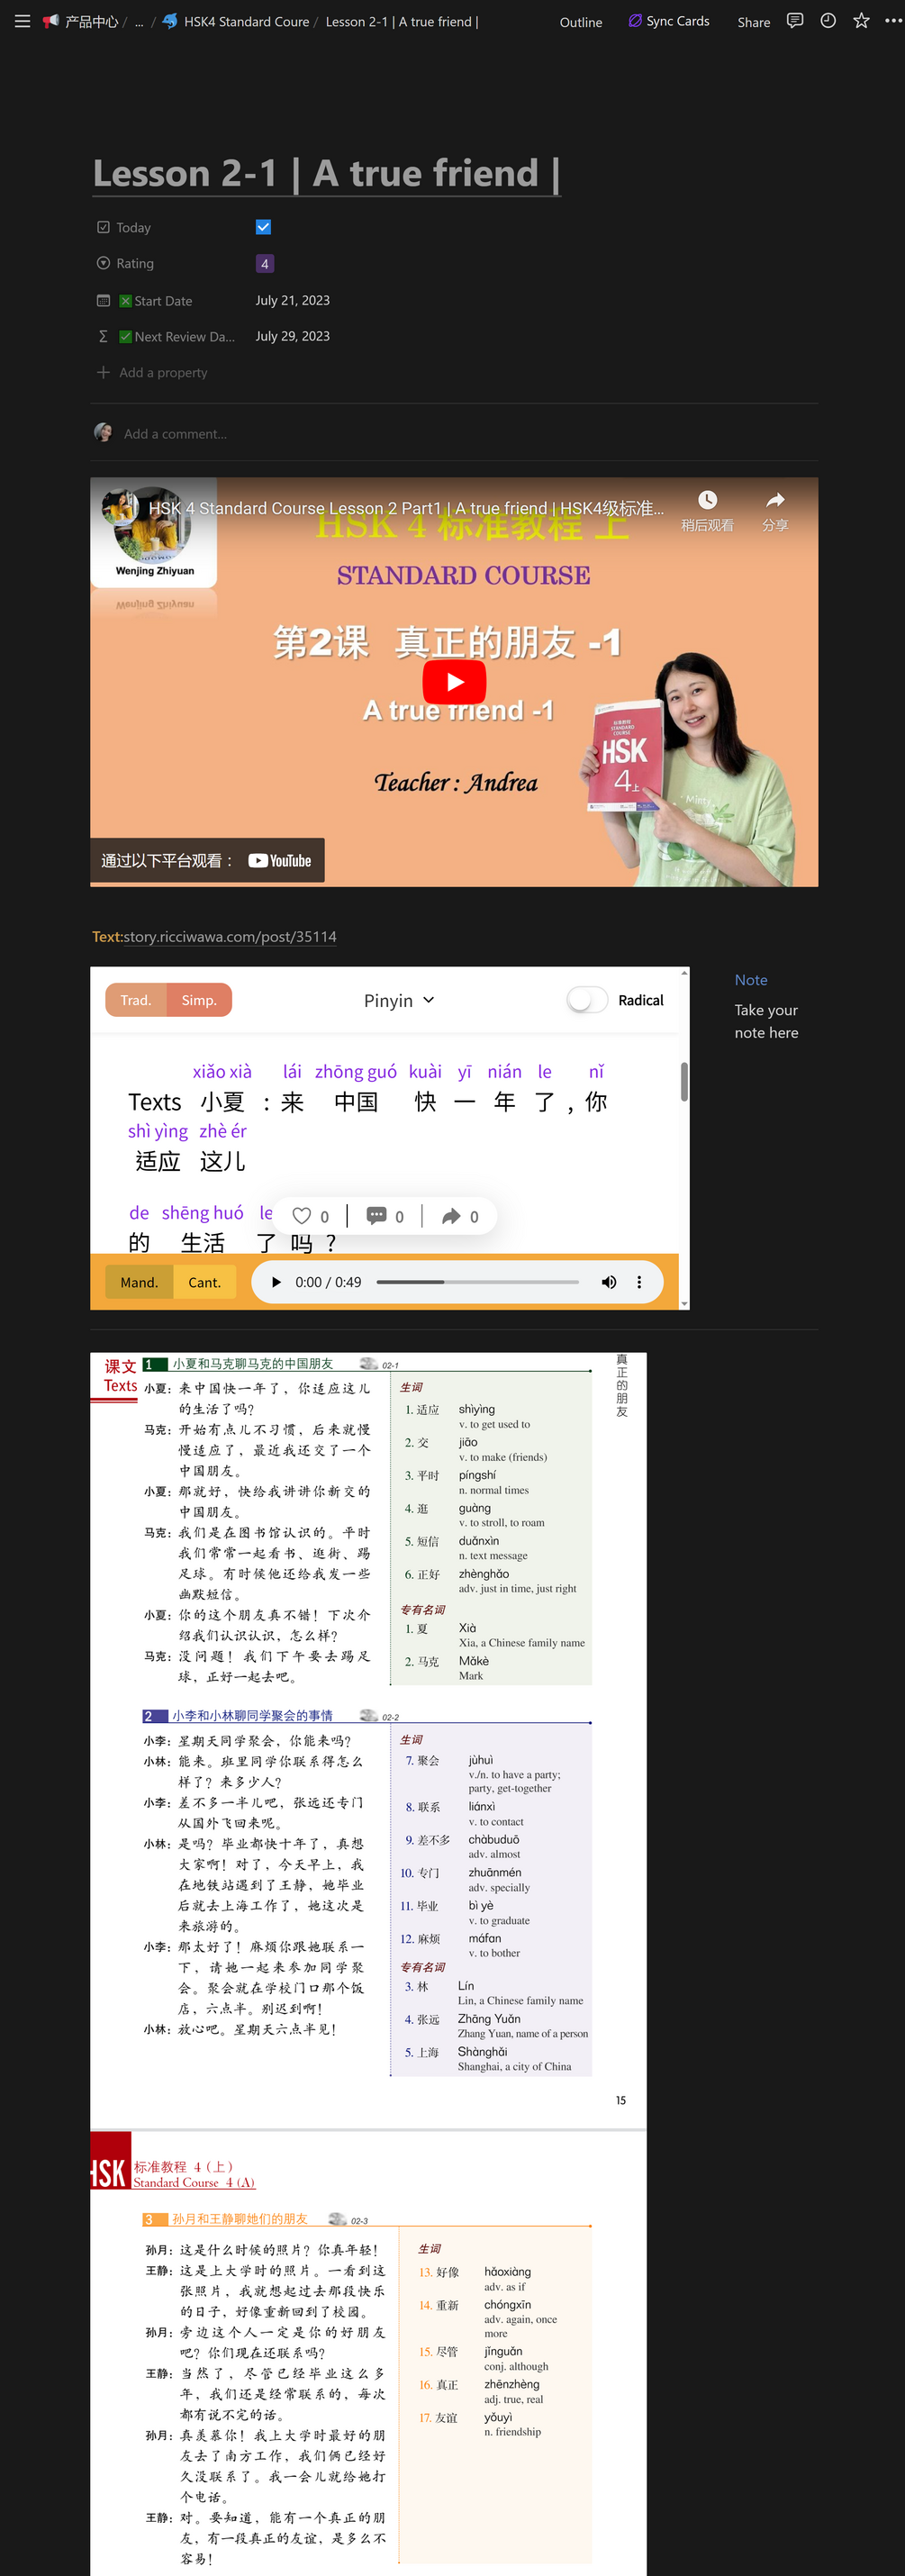Image resolution: width=905 pixels, height=2576 pixels.
Task: Click the textbook page 15 image
Action: tap(368, 1741)
